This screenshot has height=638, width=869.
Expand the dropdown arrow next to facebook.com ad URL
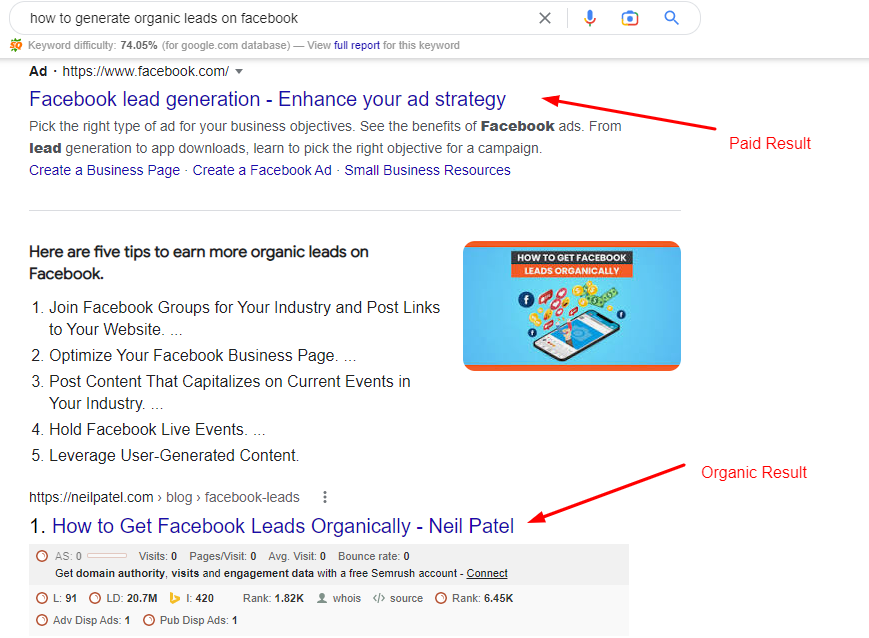tap(239, 71)
